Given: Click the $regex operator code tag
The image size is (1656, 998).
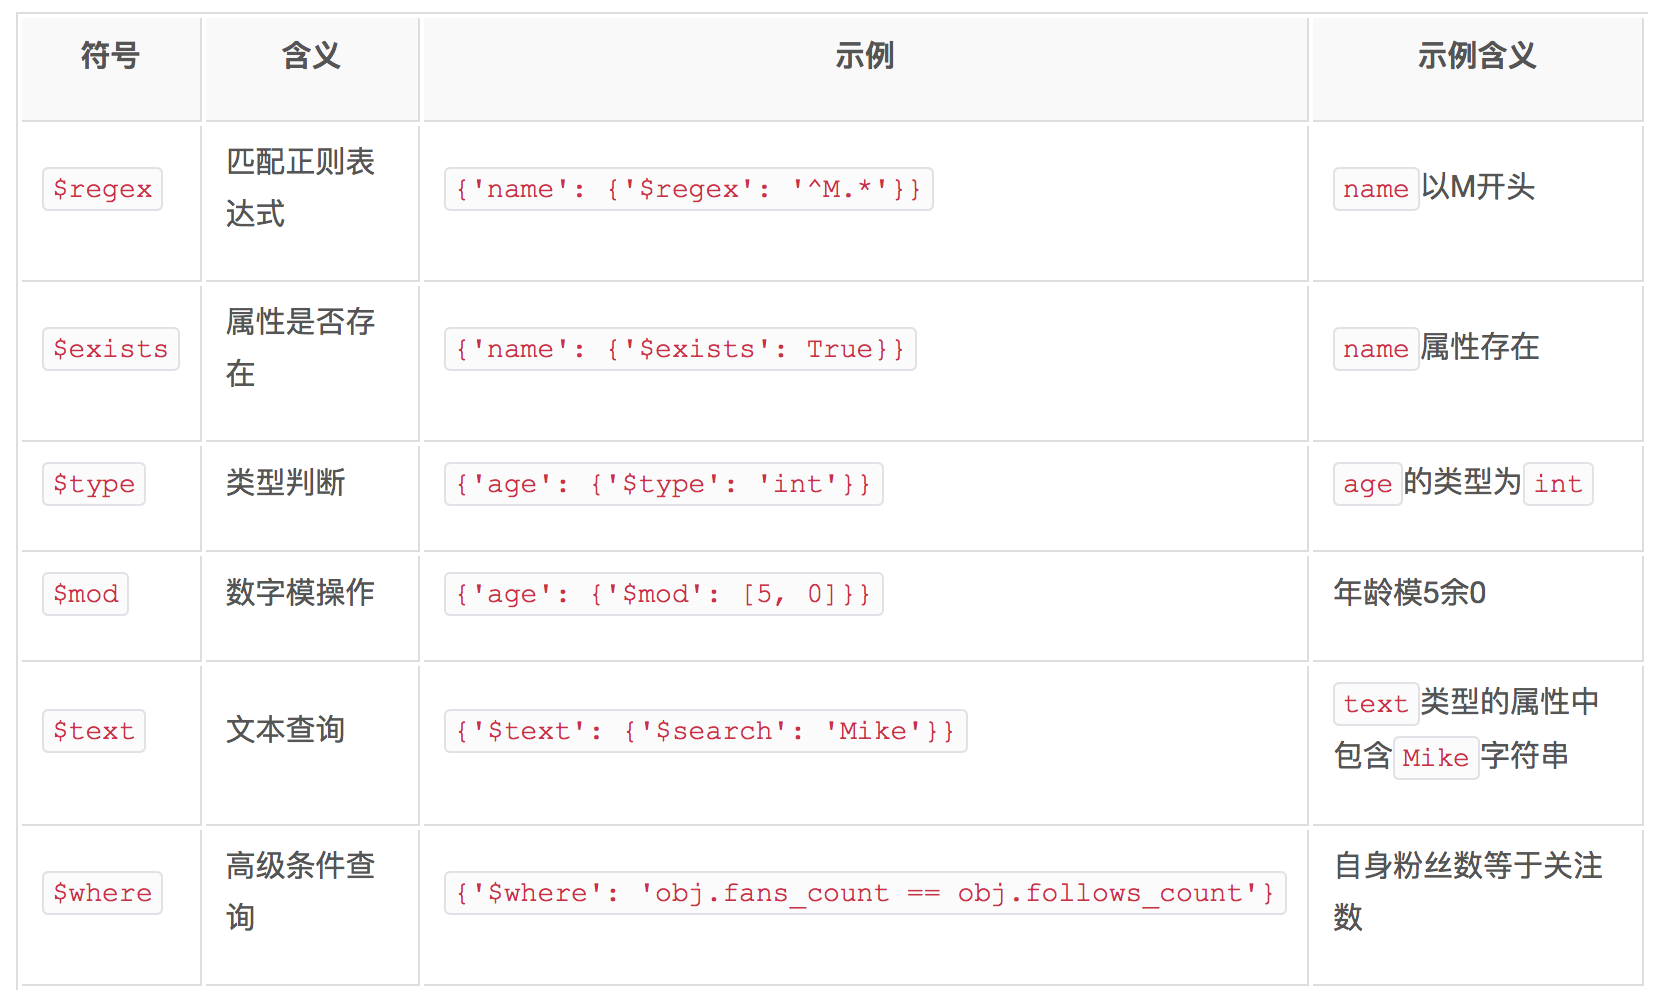Looking at the screenshot, I should pyautogui.click(x=102, y=189).
